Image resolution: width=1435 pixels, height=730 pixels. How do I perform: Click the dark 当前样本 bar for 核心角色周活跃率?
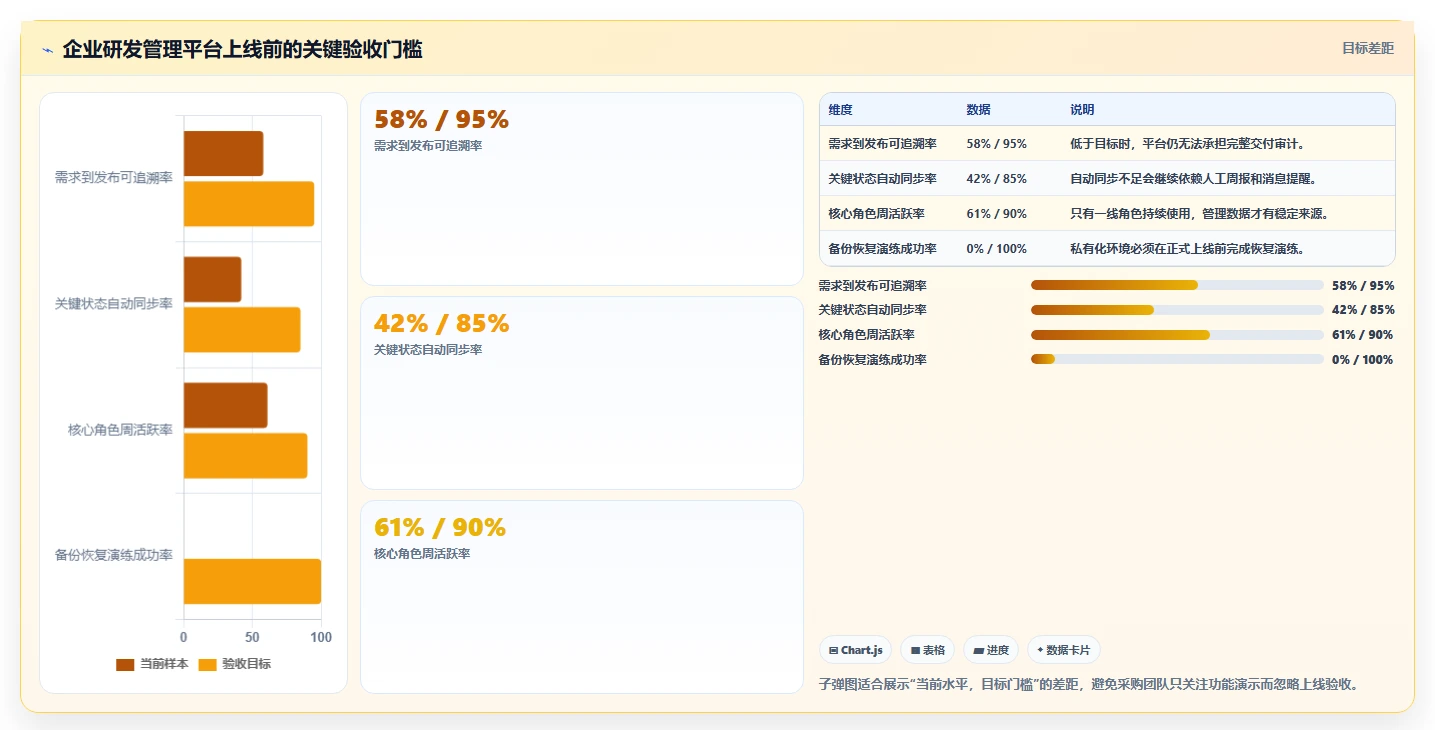click(225, 405)
